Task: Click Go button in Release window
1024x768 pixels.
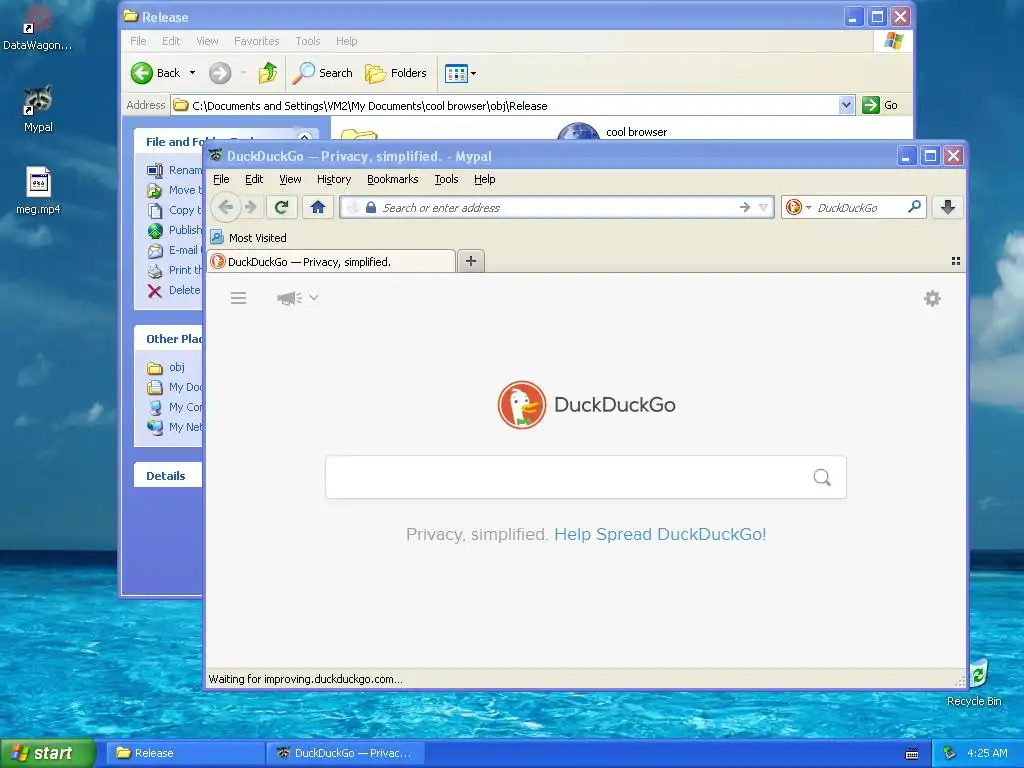Action: click(x=880, y=105)
